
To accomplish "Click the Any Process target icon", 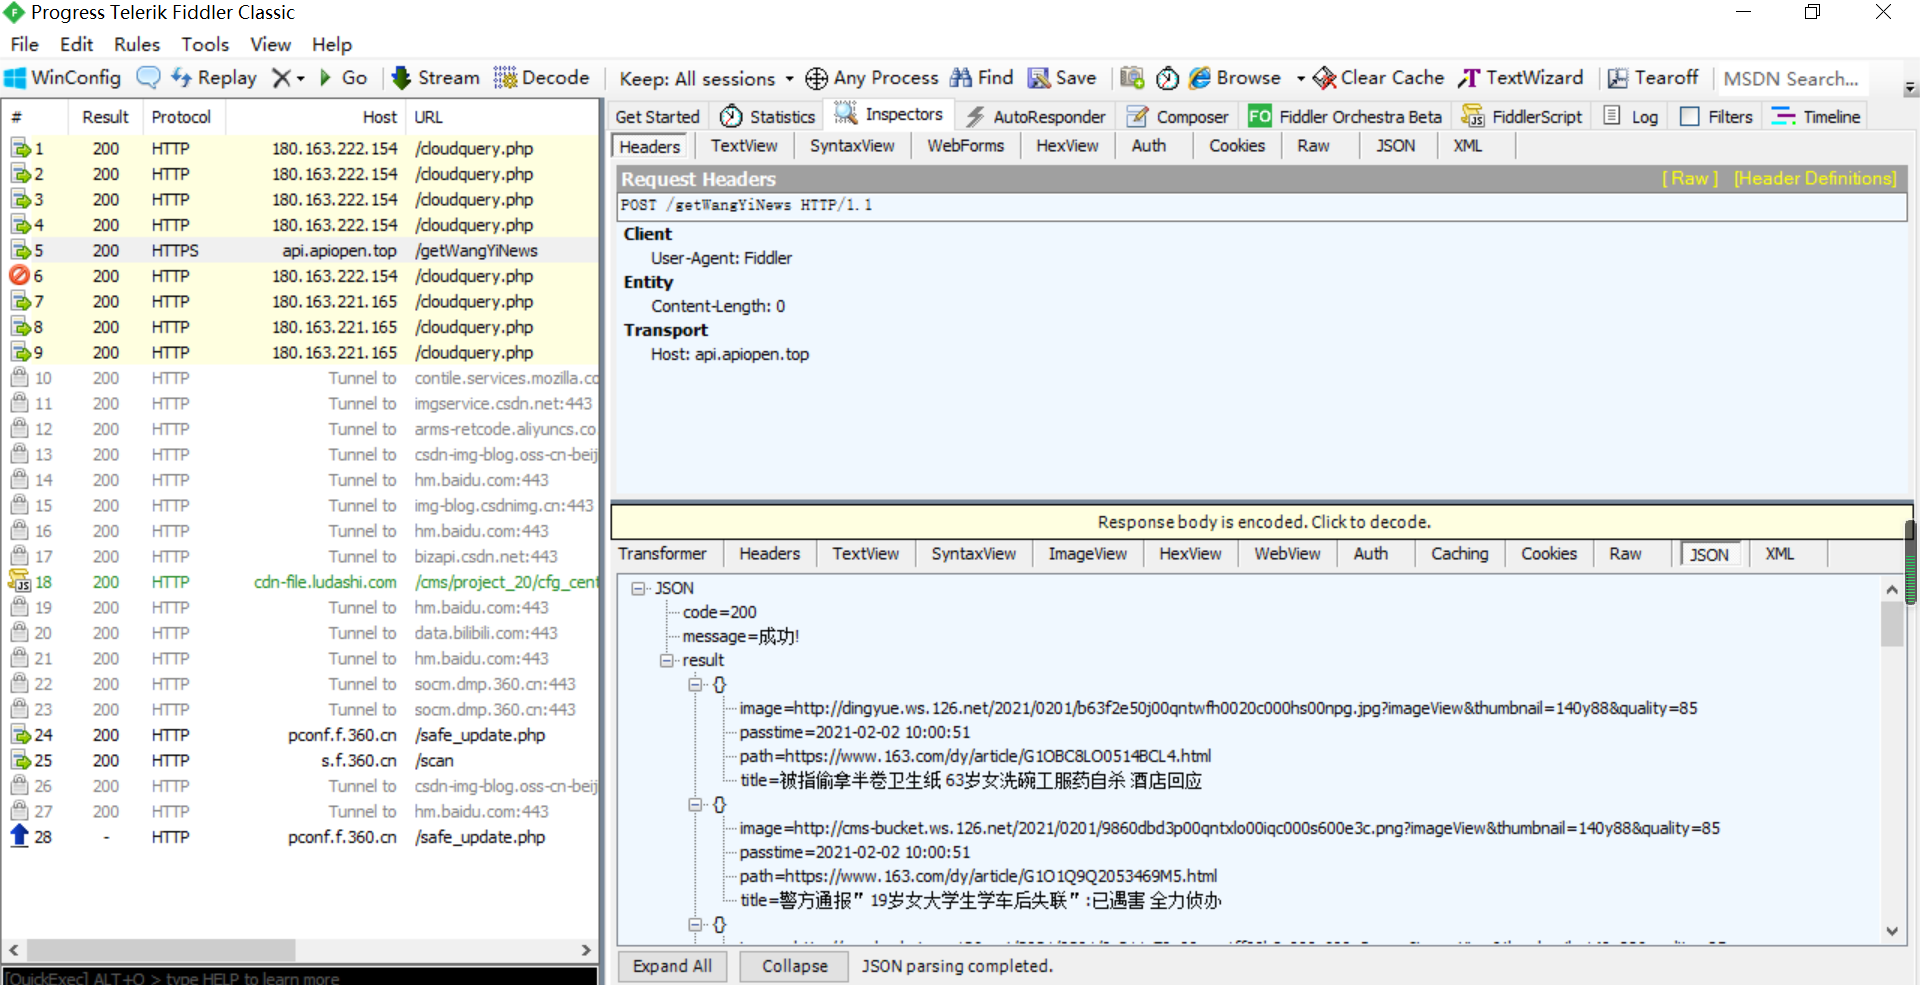I will pyautogui.click(x=816, y=78).
